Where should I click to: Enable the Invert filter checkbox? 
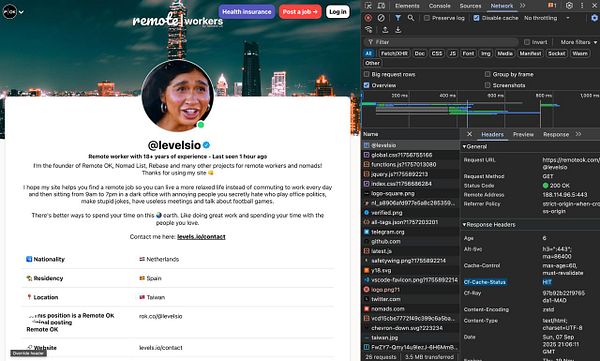click(527, 42)
